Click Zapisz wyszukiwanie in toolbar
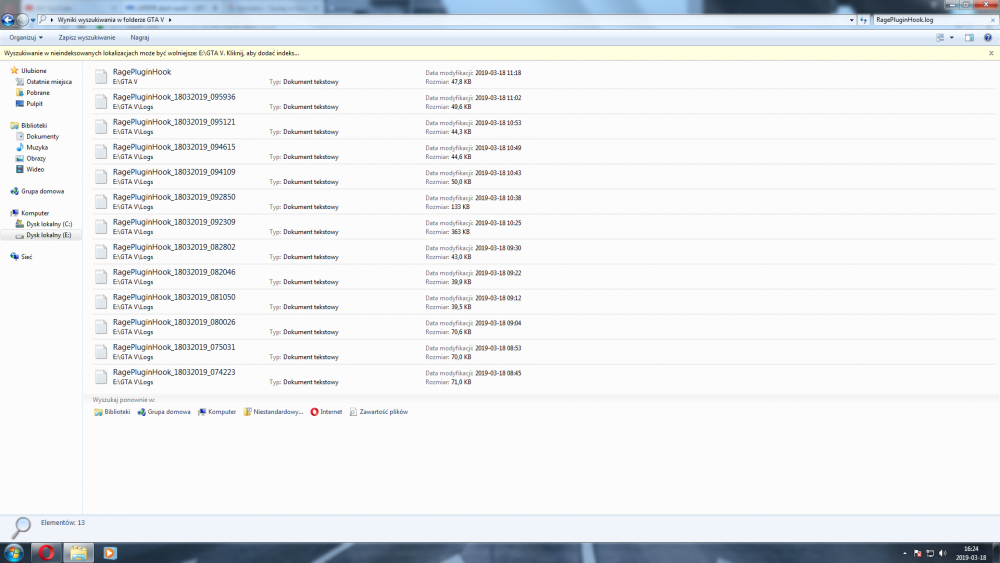 click(x=87, y=38)
